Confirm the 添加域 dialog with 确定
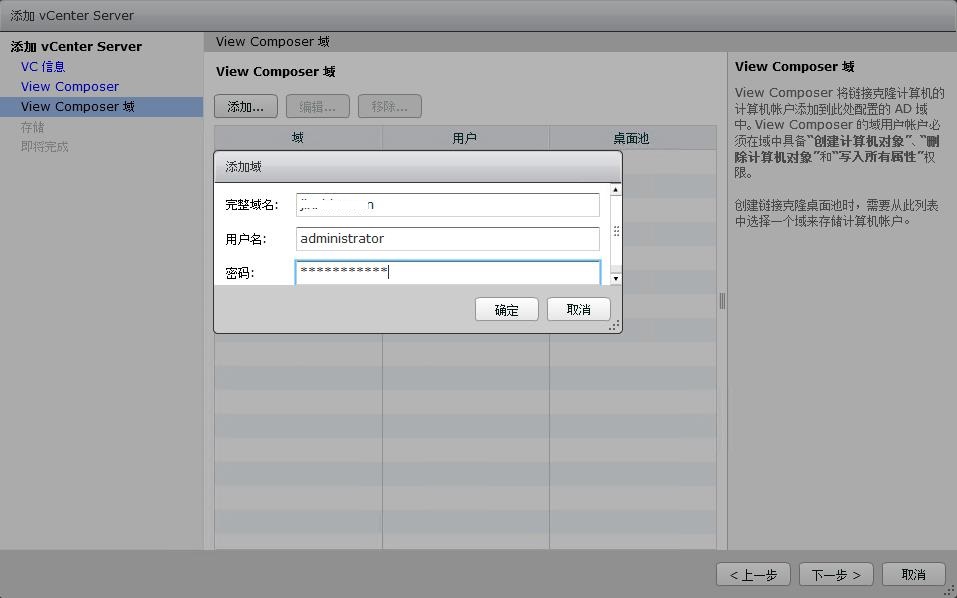 506,309
